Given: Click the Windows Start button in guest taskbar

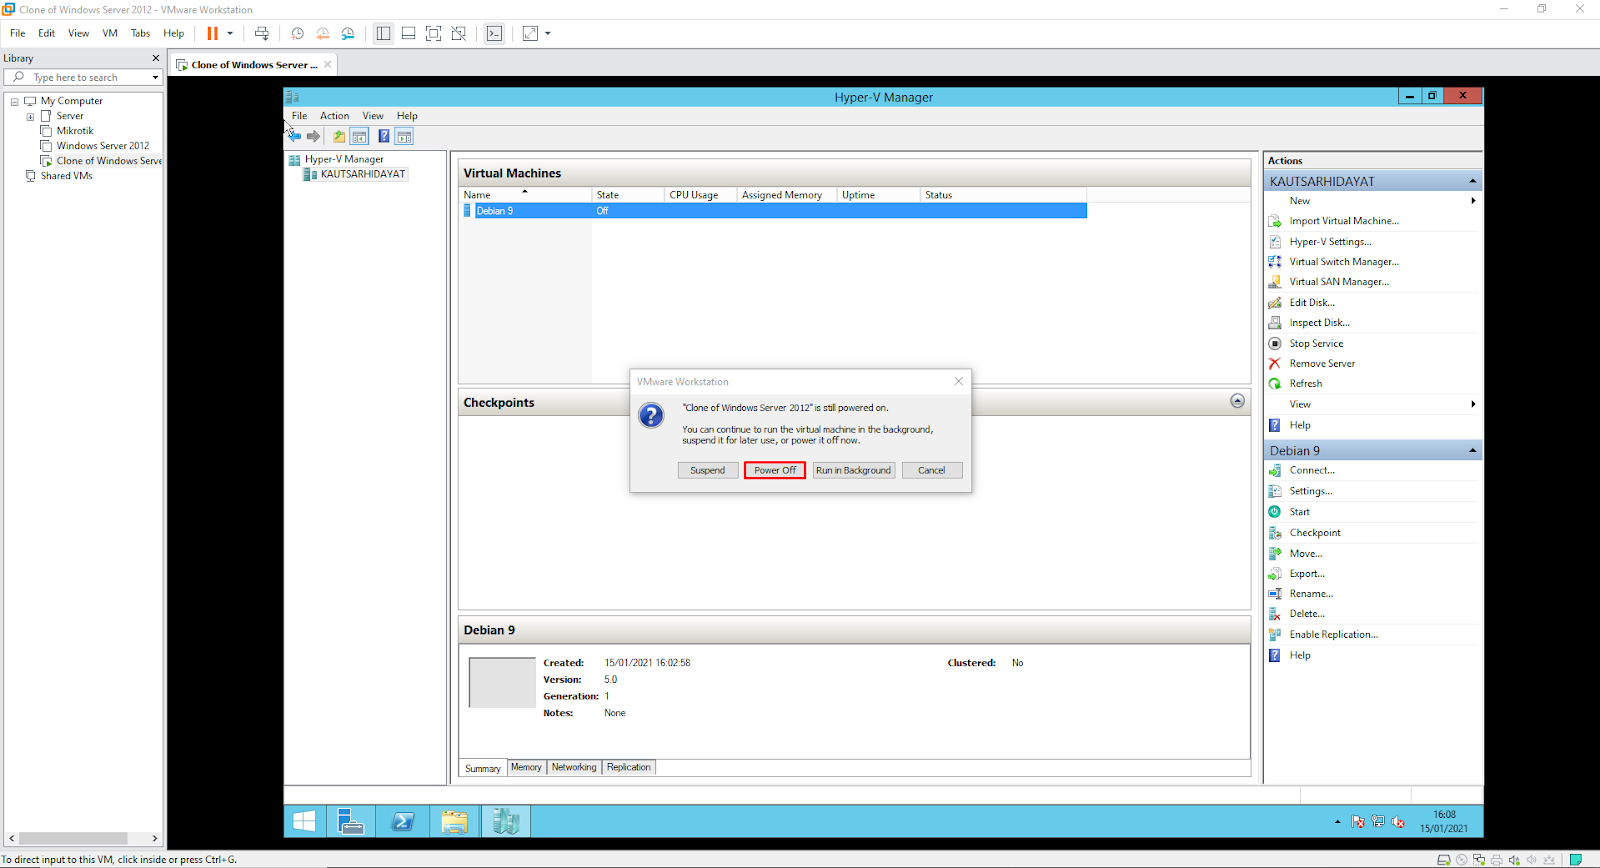Looking at the screenshot, I should [x=304, y=822].
